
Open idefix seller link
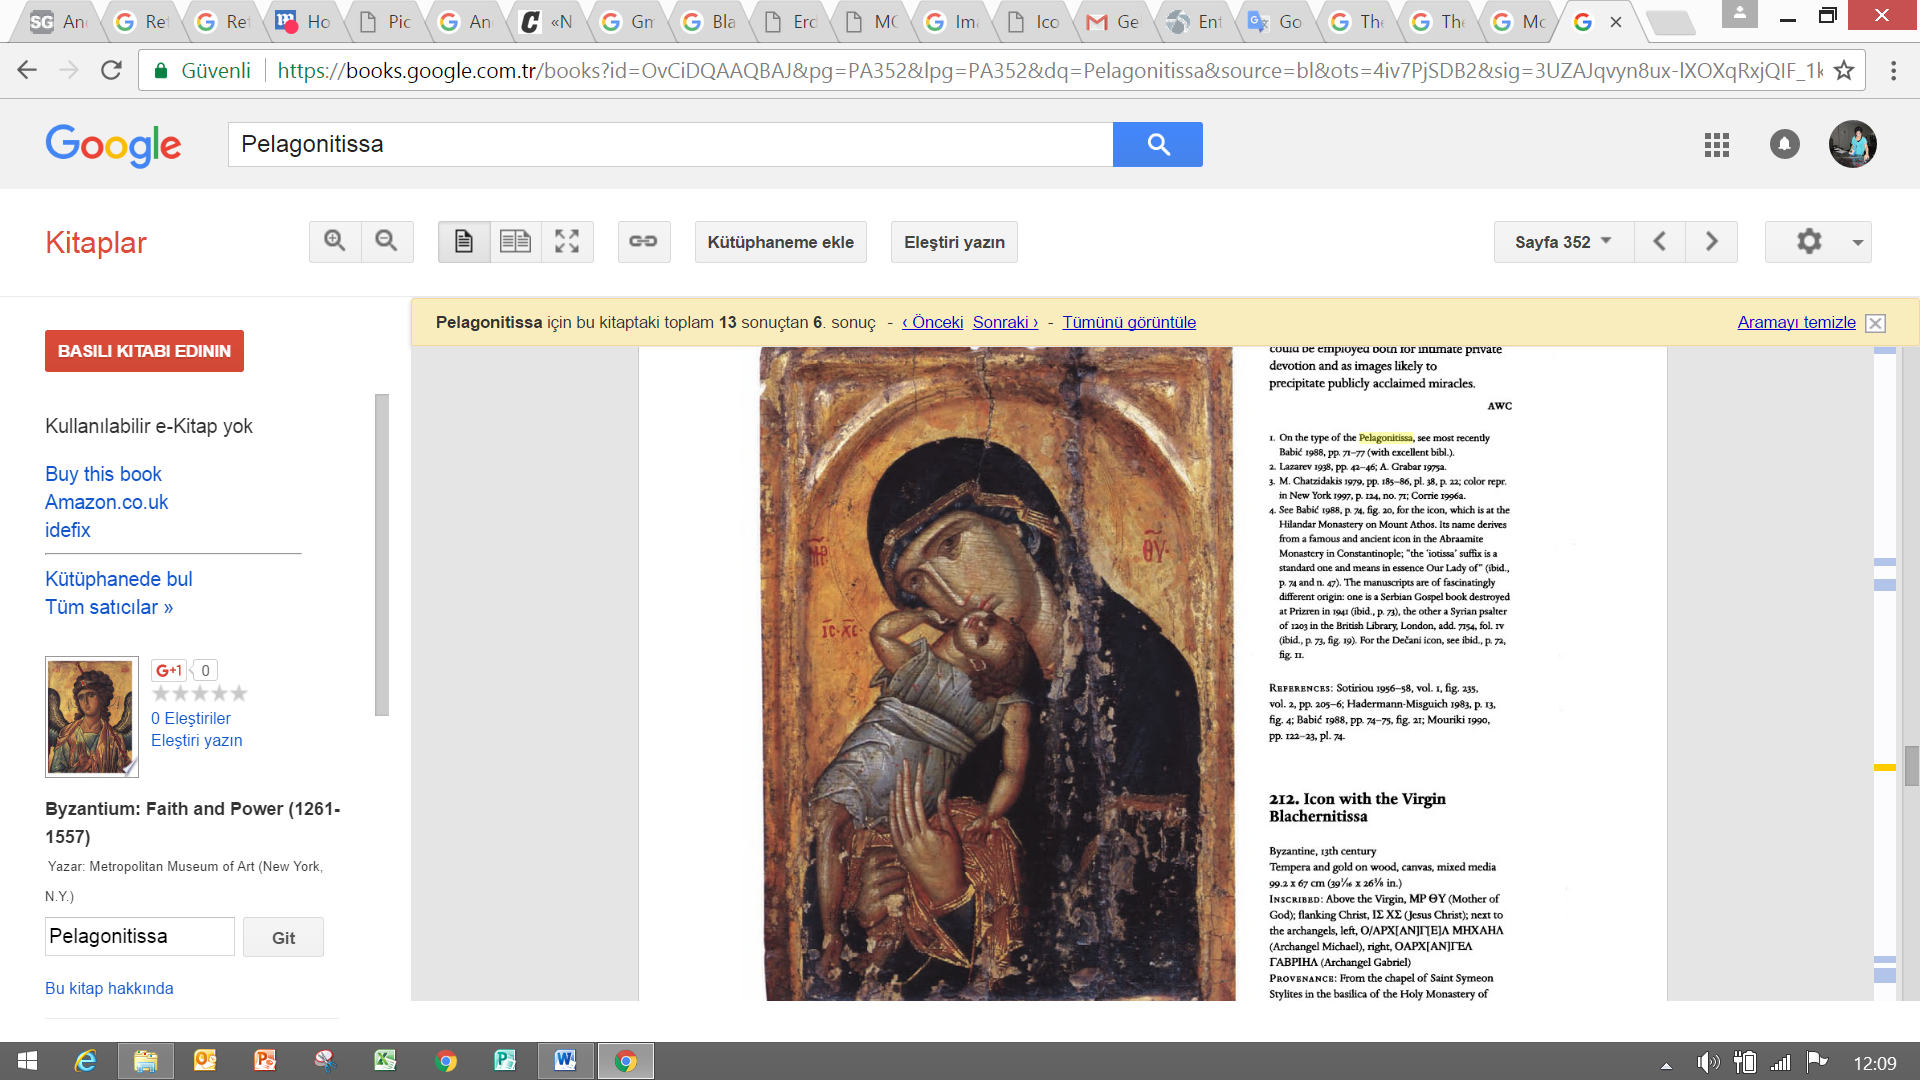pos(67,530)
